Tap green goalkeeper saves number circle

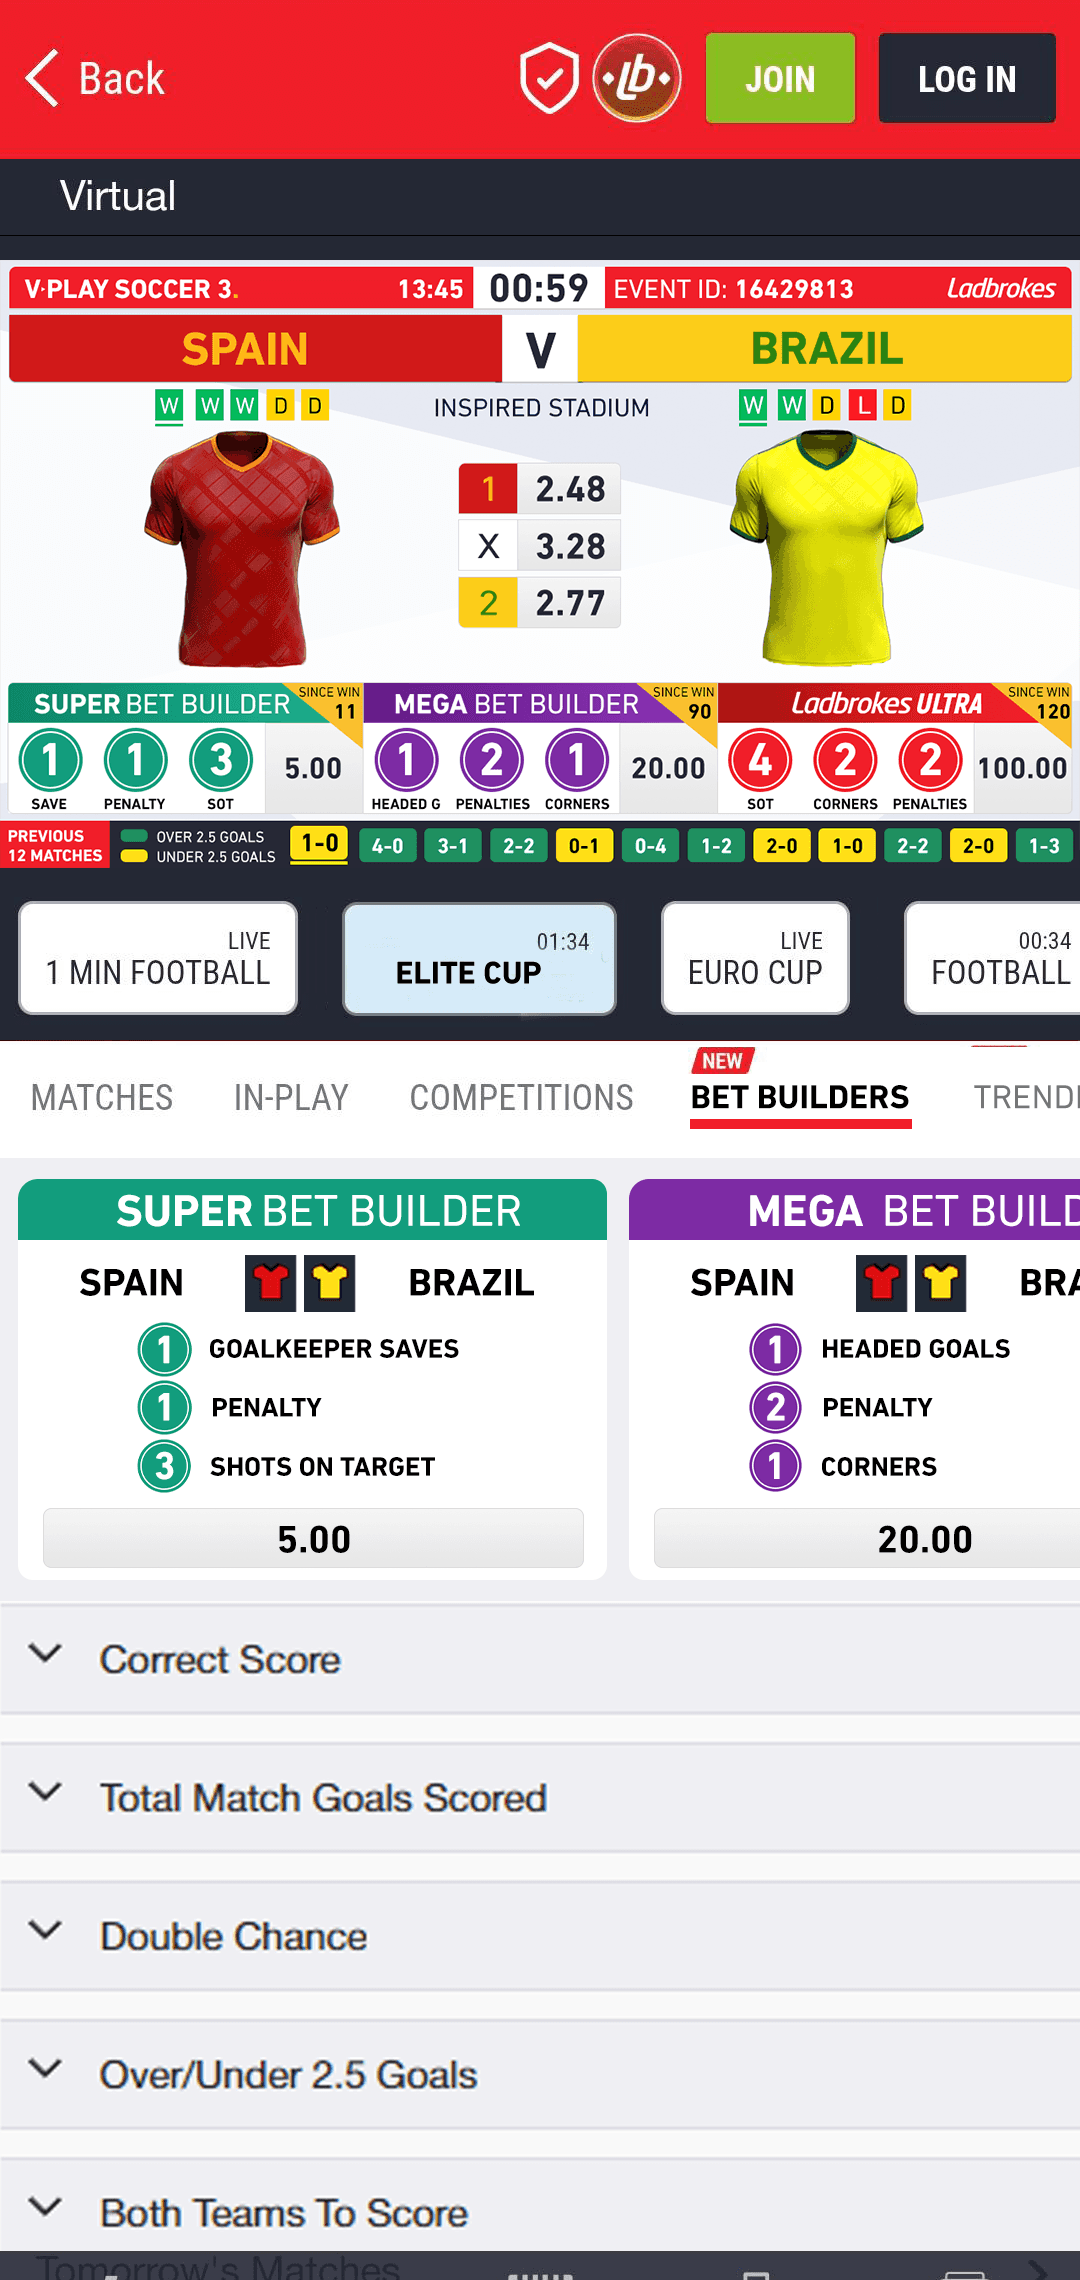point(164,1349)
